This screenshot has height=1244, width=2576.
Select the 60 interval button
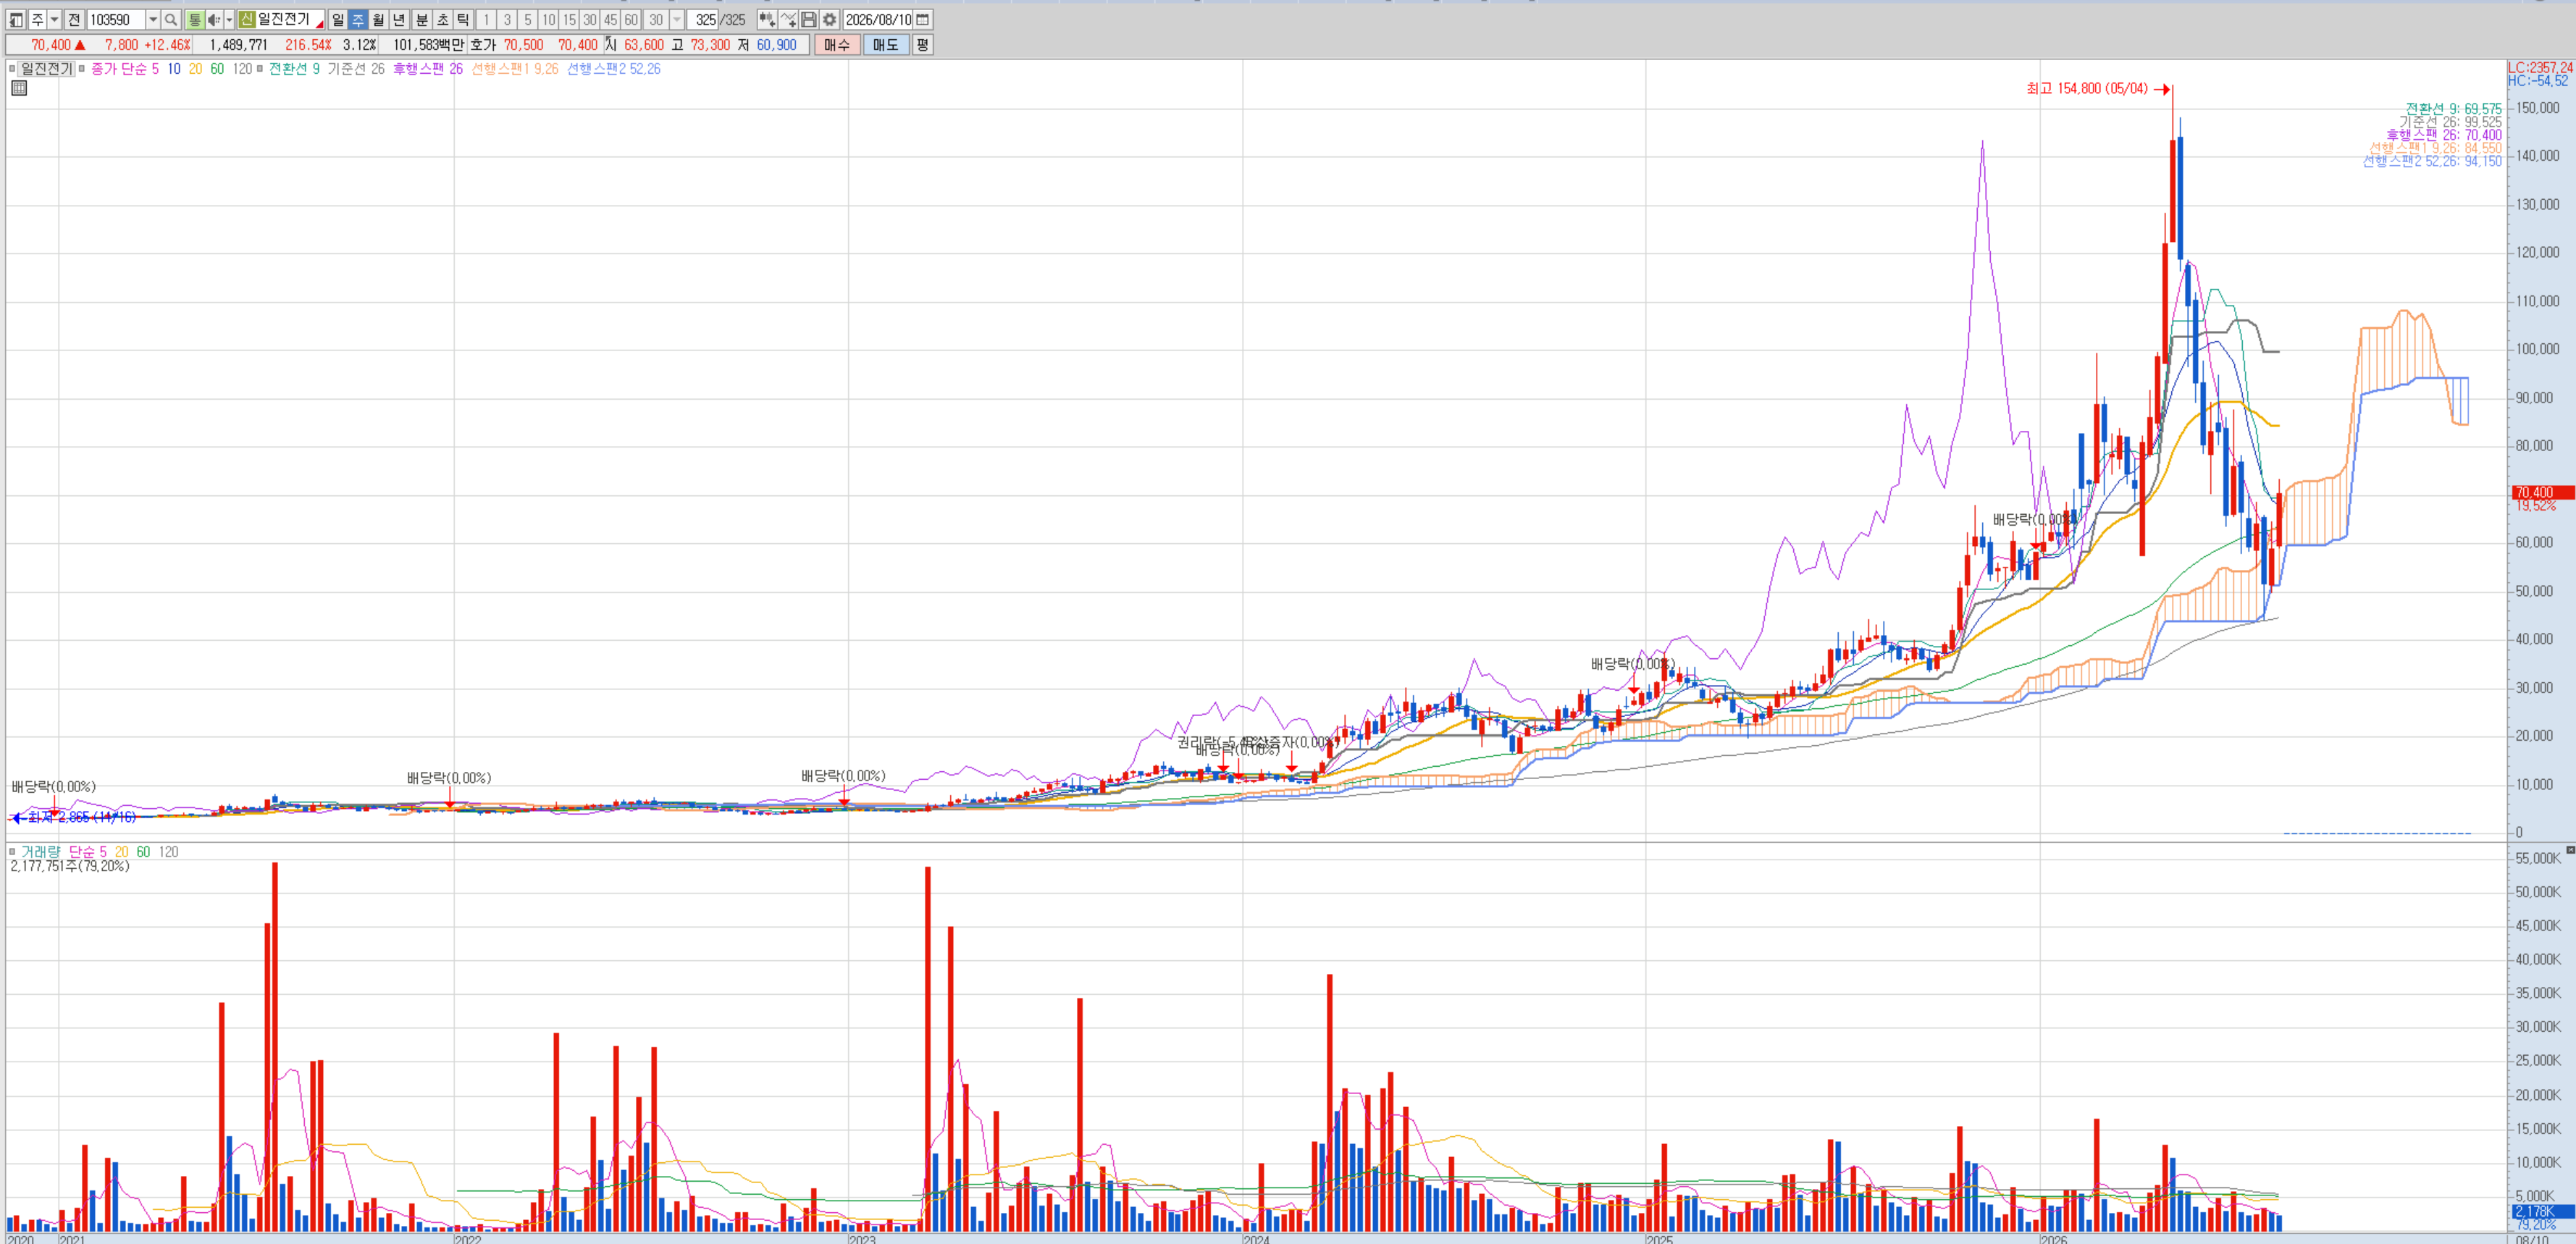(631, 20)
